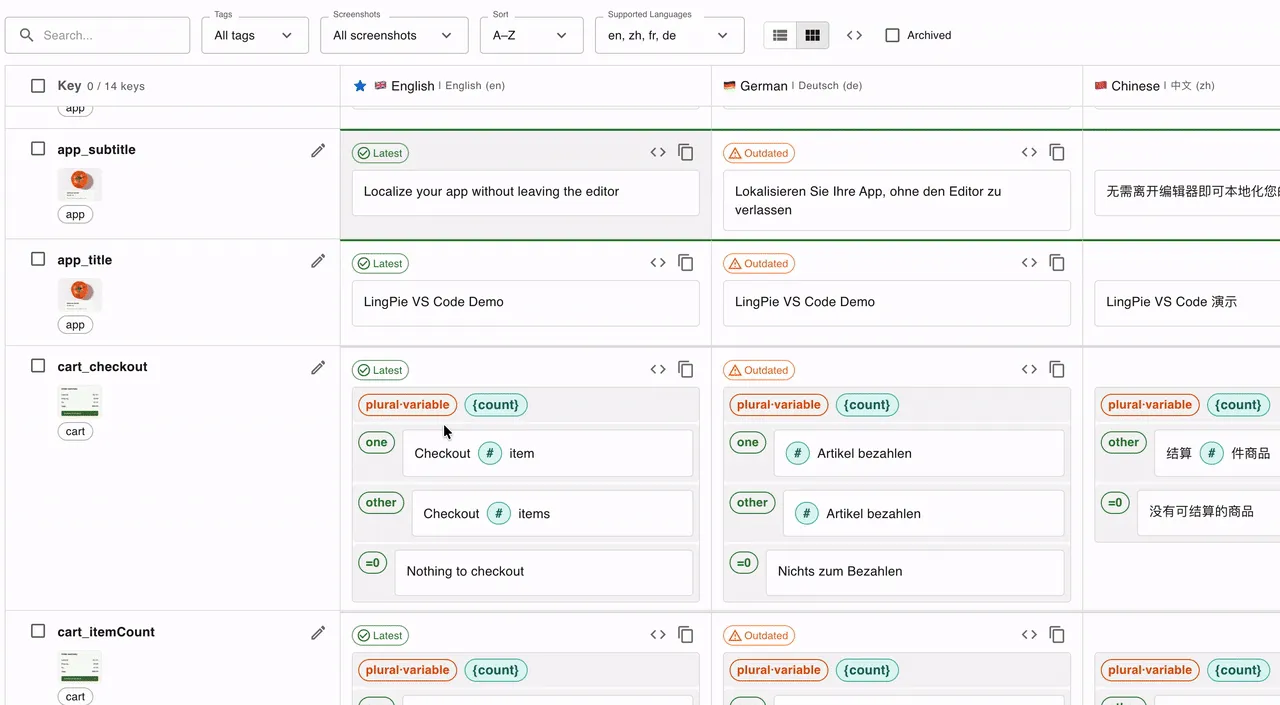Viewport: 1280px width, 705px height.
Task: Open cart_checkout screenshot thumbnail
Action: (80, 401)
